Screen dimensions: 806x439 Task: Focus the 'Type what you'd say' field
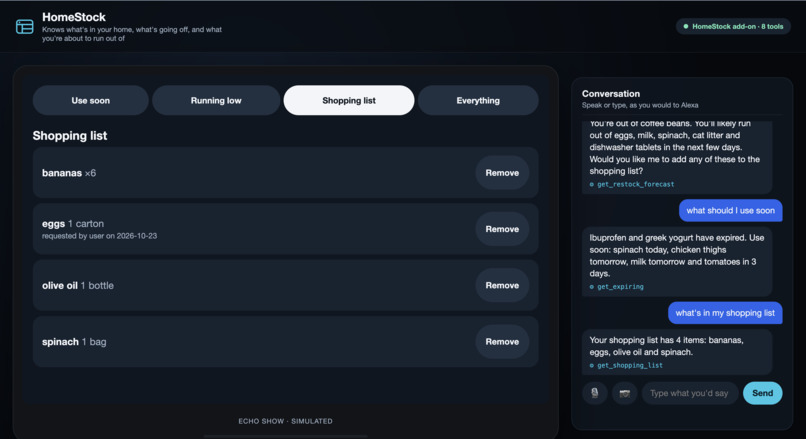(689, 393)
